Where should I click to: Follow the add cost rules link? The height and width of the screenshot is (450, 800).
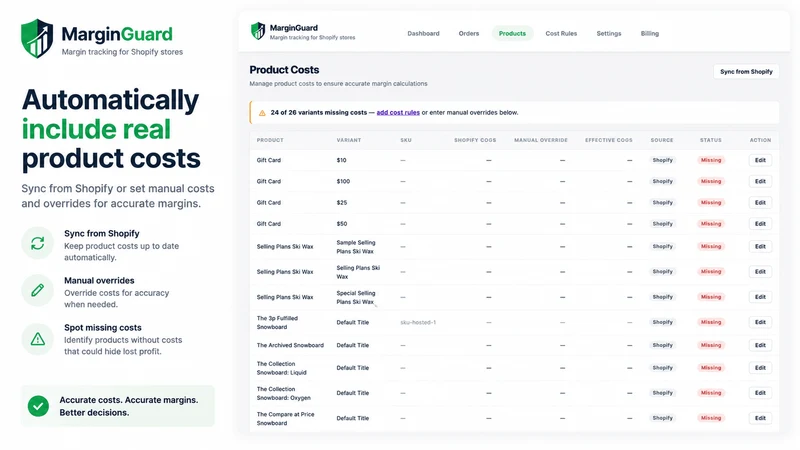(398, 113)
